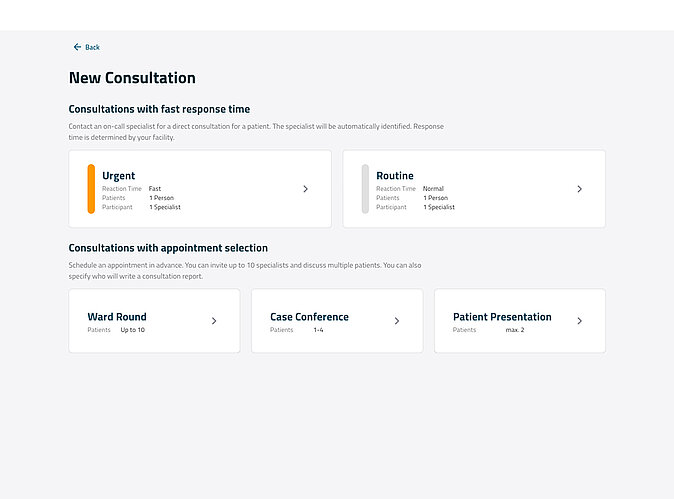
Task: Click the back arrow icon
Action: 77,47
